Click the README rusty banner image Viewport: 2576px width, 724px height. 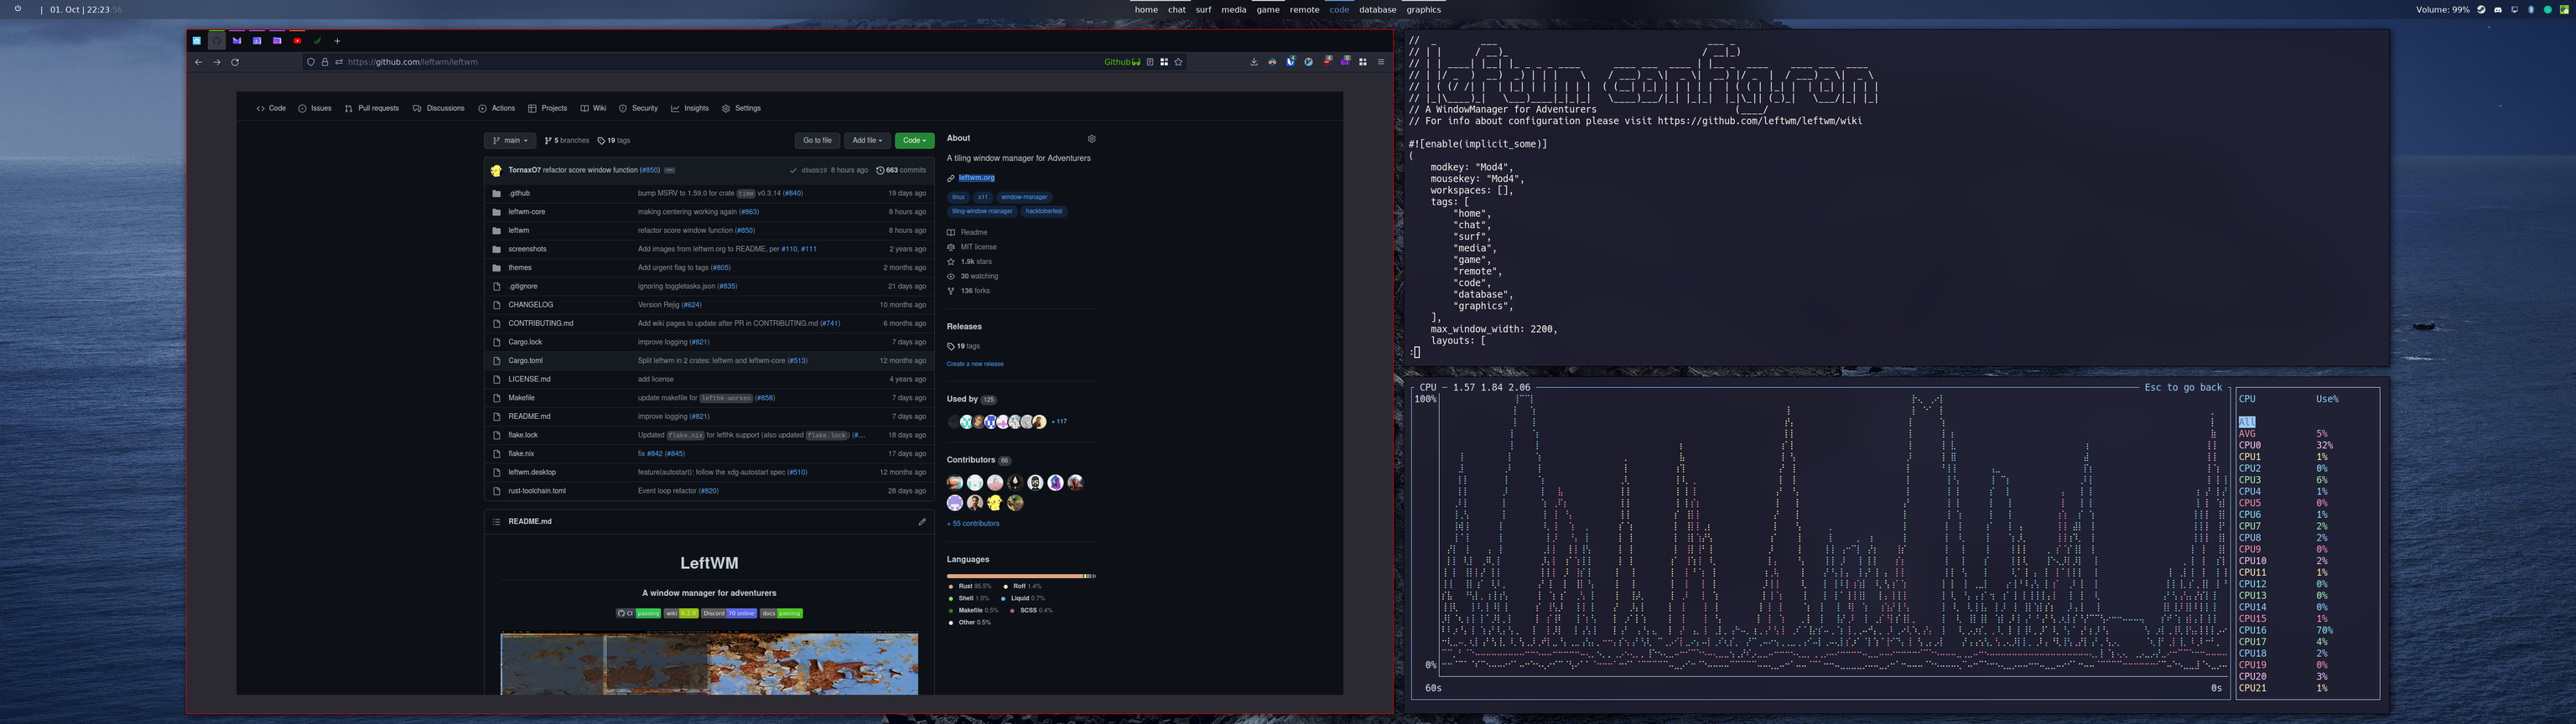709,663
